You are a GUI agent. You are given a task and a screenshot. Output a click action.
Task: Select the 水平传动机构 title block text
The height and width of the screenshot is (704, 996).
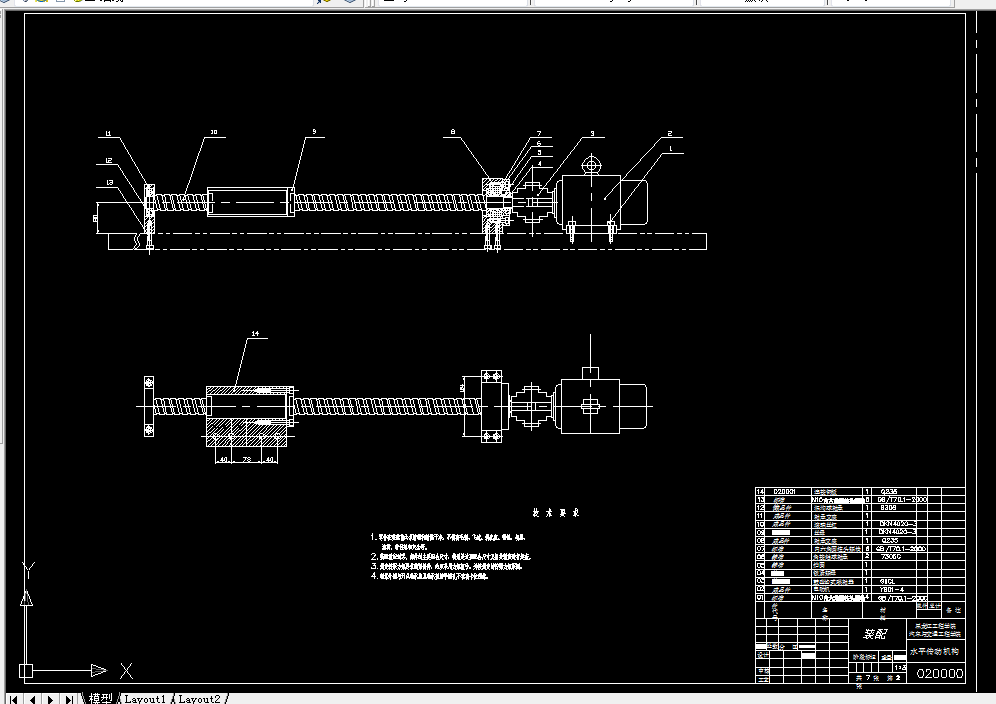click(x=934, y=651)
